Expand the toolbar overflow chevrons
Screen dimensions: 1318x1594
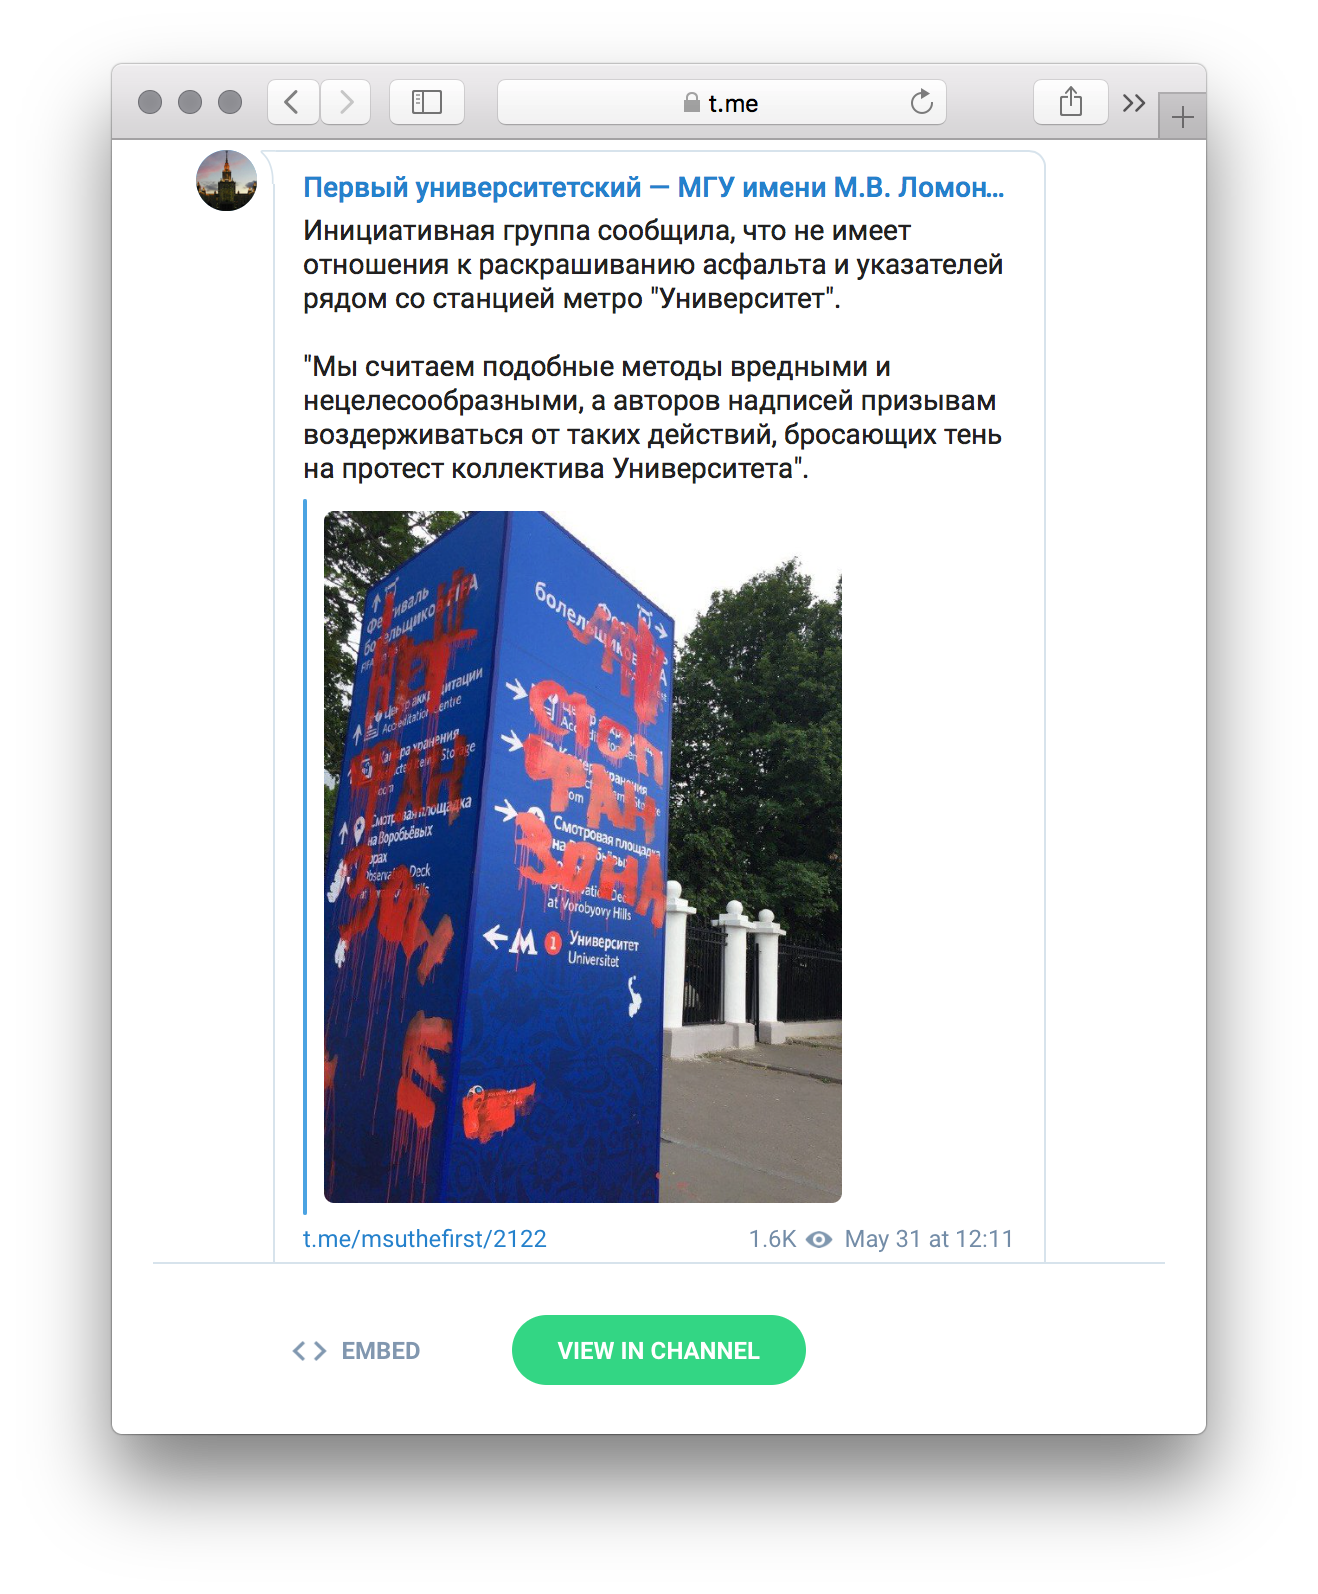click(x=1133, y=103)
